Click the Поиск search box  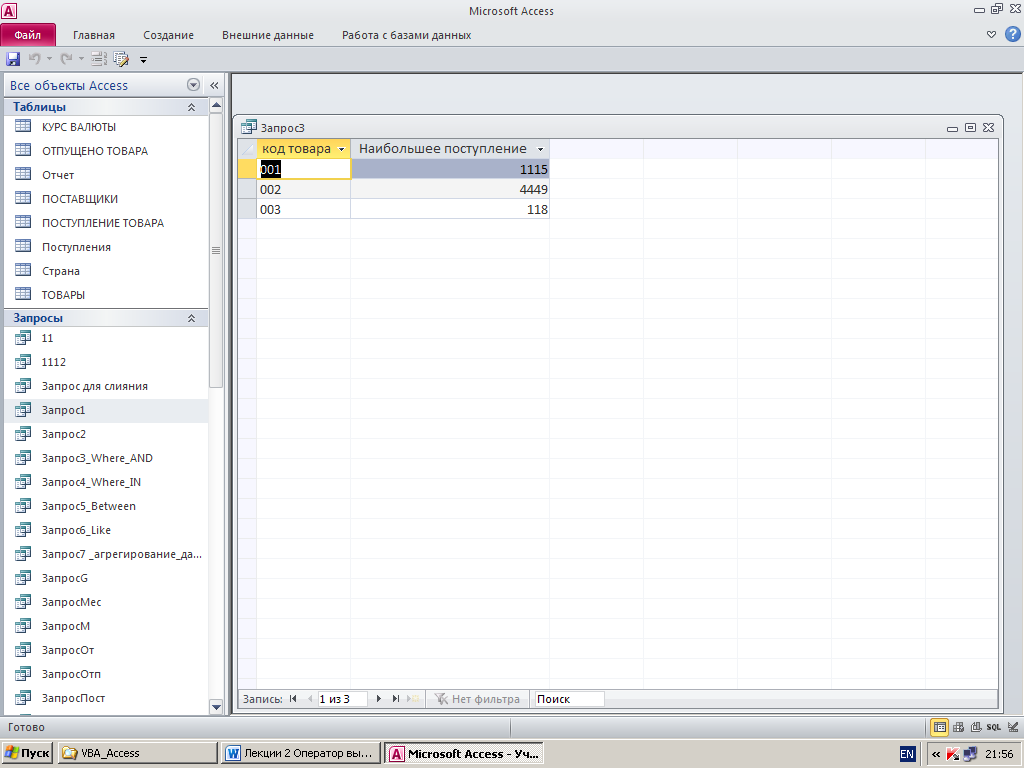[569, 699]
